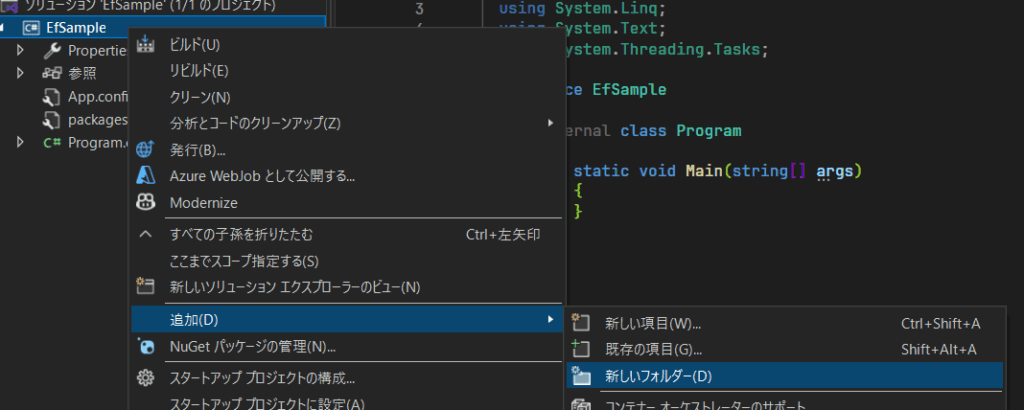Click the new item icon beside 新しい項目(W)

(580, 323)
